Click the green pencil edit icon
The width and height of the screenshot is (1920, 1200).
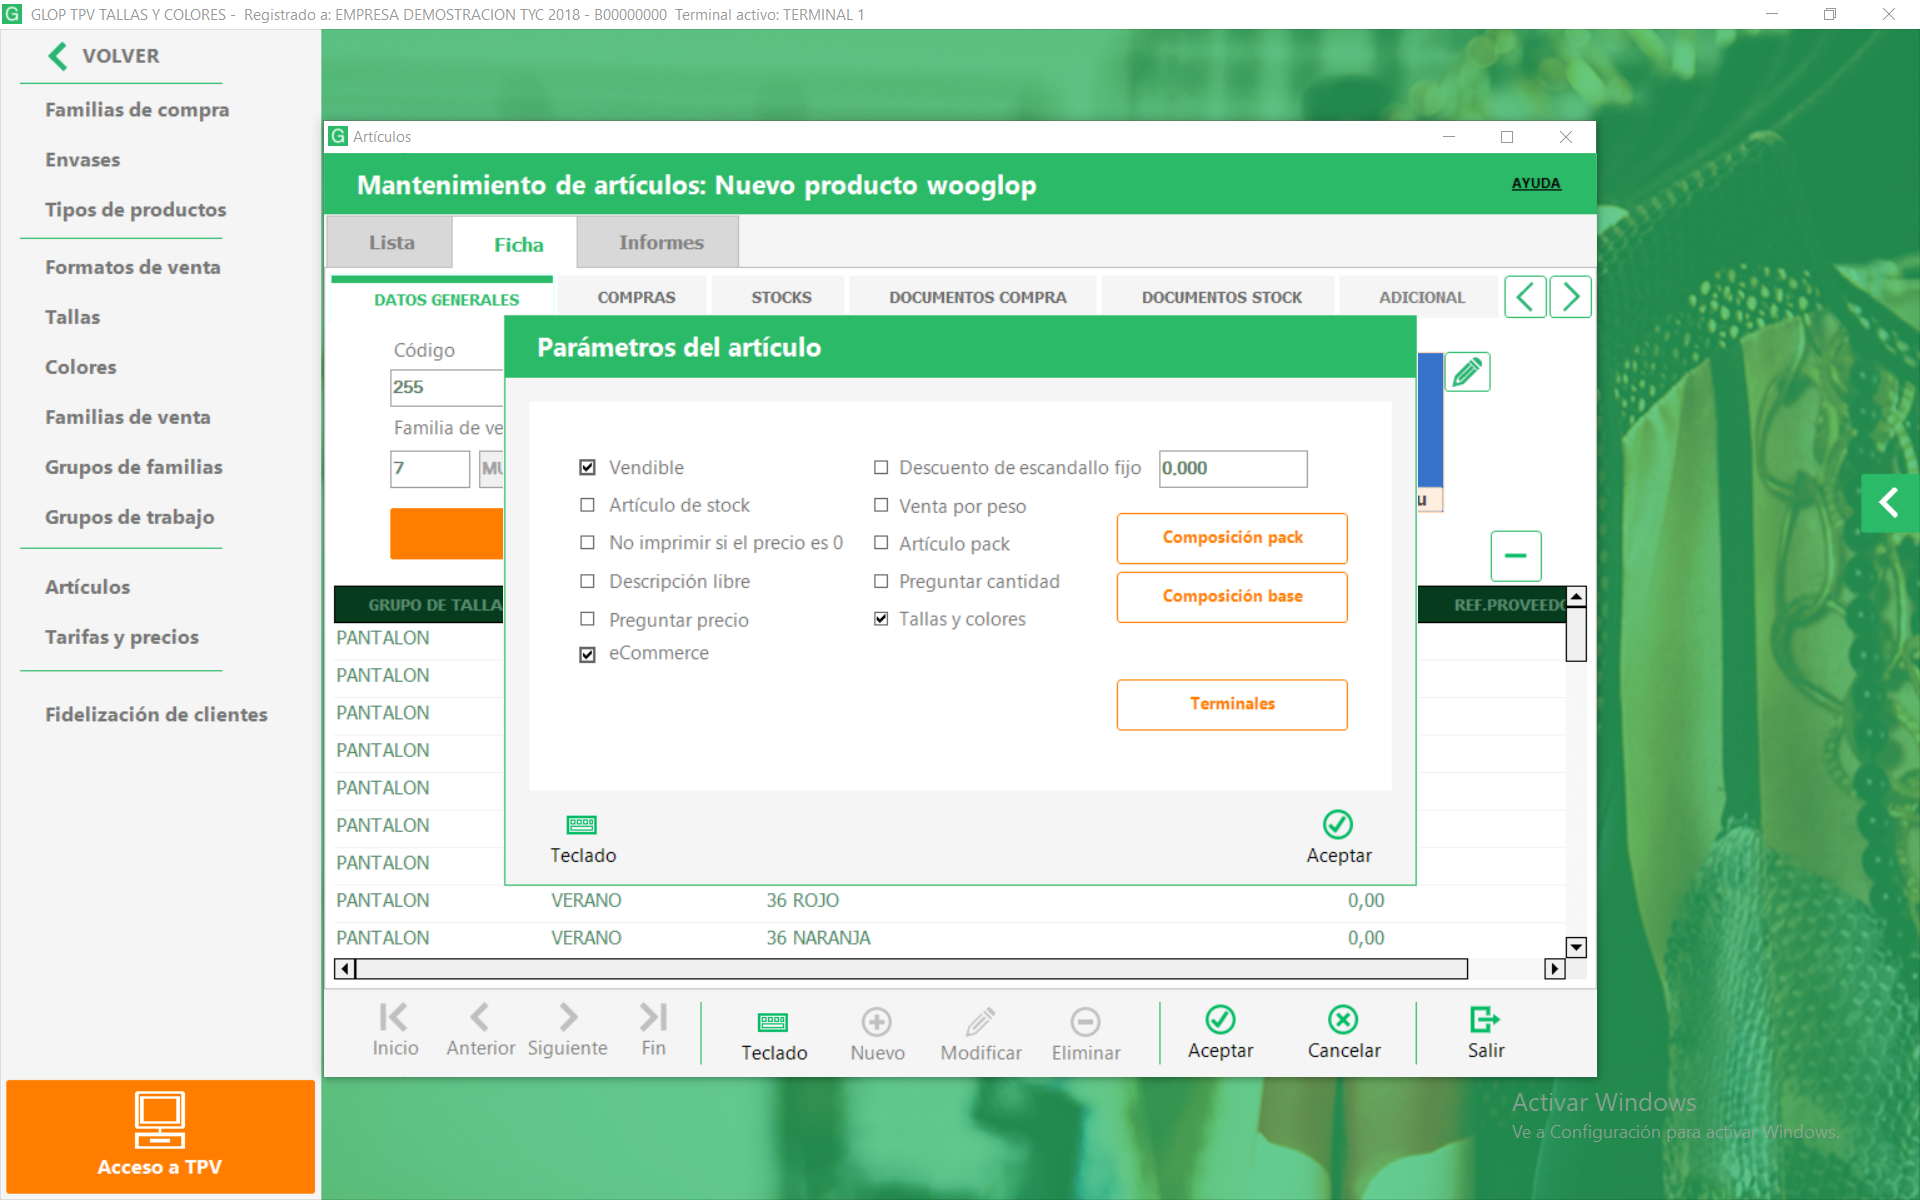[1467, 372]
